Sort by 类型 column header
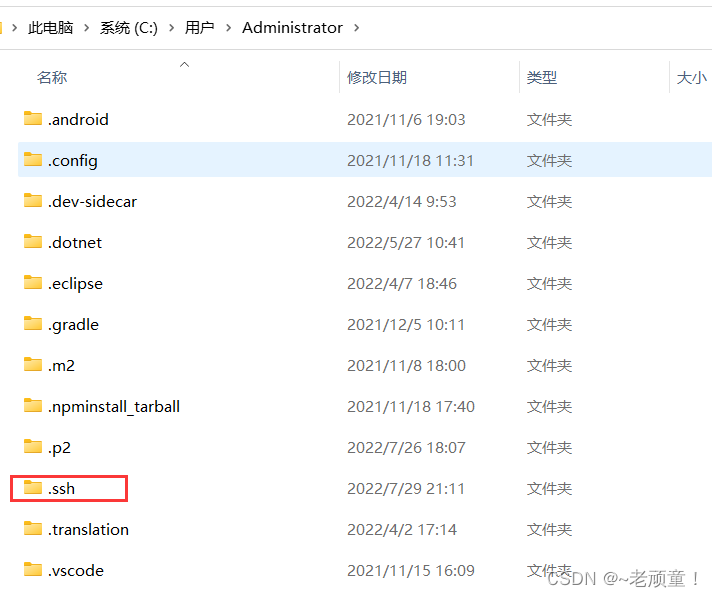The width and height of the screenshot is (712, 597). 542,78
